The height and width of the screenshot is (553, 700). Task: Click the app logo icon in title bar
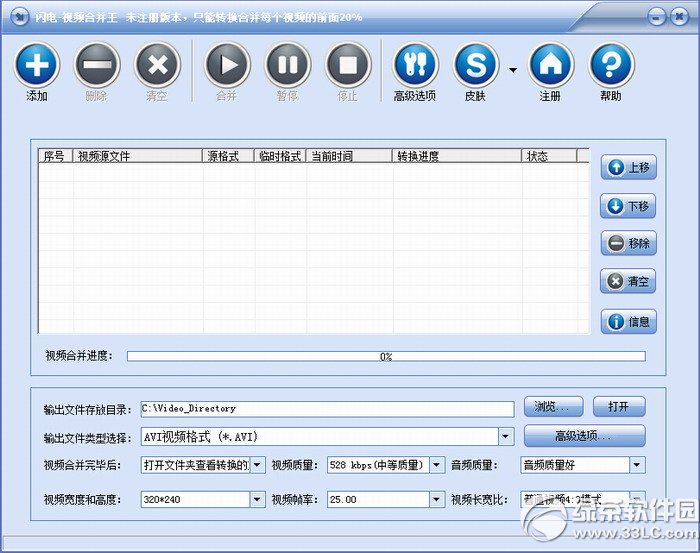coord(19,17)
